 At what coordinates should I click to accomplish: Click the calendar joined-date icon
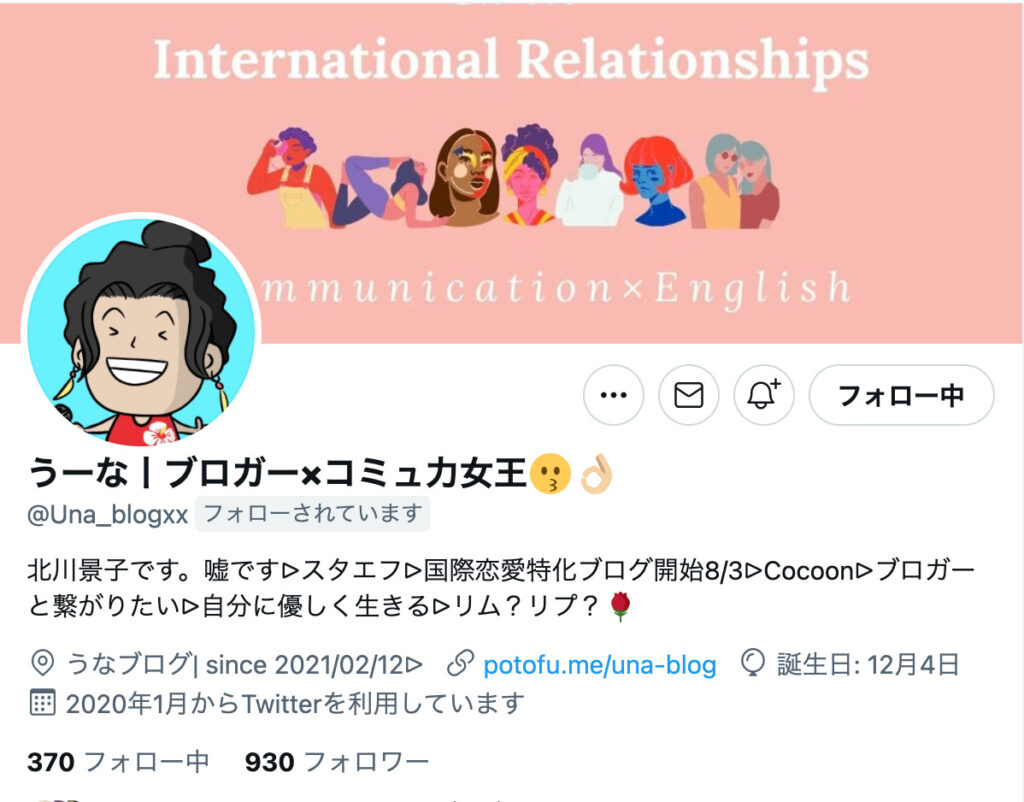click(43, 703)
